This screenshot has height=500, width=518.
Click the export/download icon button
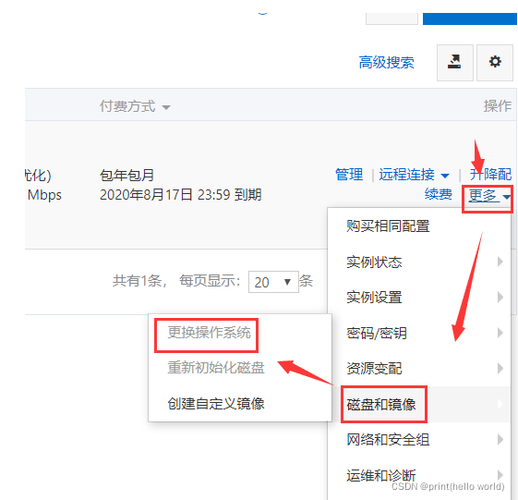[x=455, y=62]
